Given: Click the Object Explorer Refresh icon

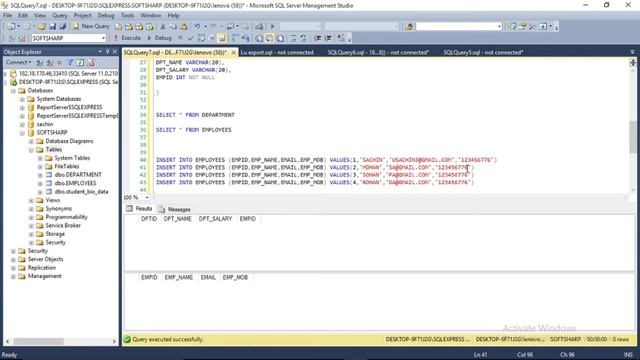Looking at the screenshot, I should coord(80,62).
